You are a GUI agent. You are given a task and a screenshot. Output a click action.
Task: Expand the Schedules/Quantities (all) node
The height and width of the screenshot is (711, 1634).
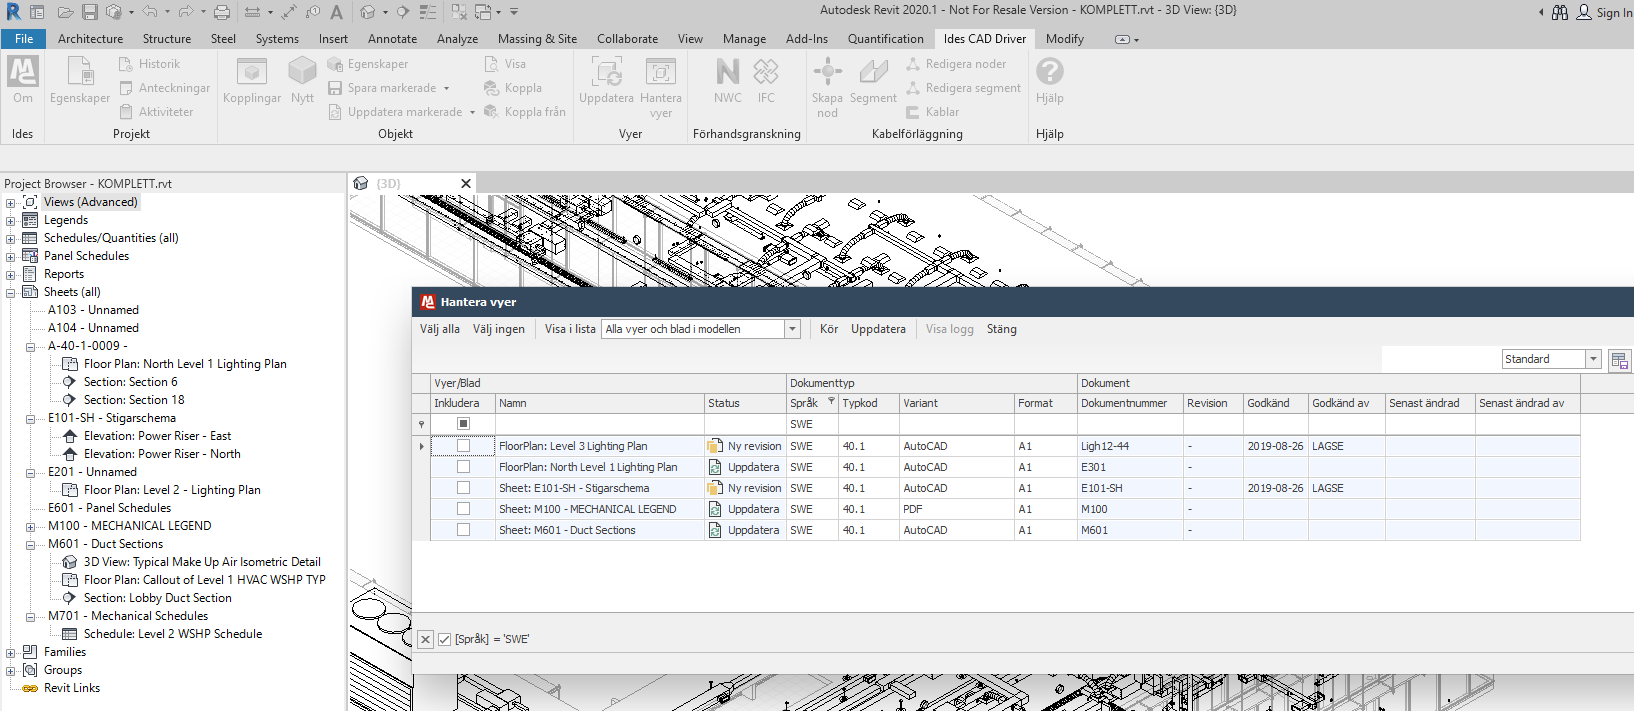pyautogui.click(x=11, y=238)
